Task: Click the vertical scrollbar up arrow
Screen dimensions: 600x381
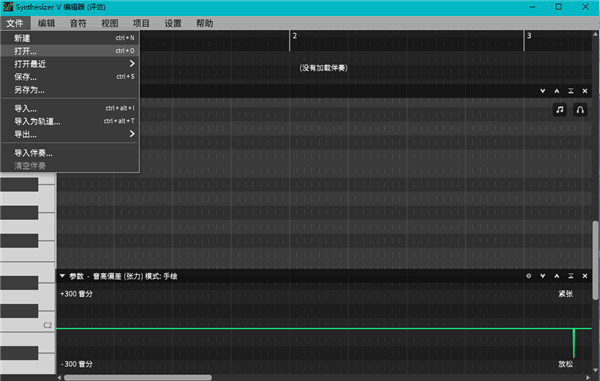Action: (x=595, y=34)
